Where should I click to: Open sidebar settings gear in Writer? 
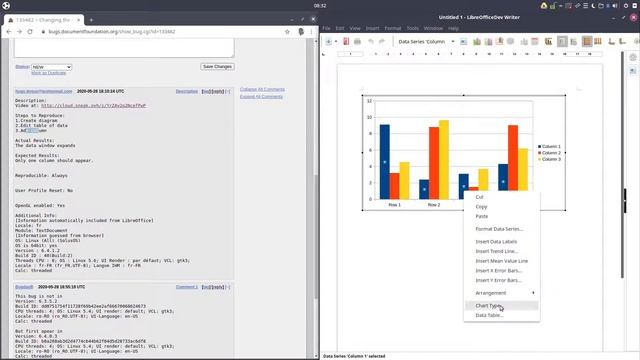[633, 58]
